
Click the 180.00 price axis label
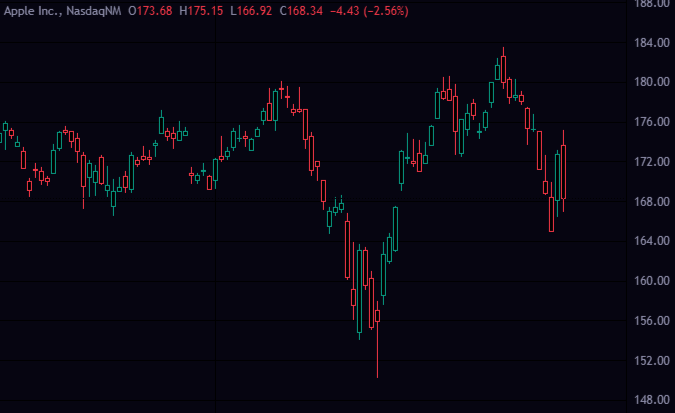tap(650, 82)
